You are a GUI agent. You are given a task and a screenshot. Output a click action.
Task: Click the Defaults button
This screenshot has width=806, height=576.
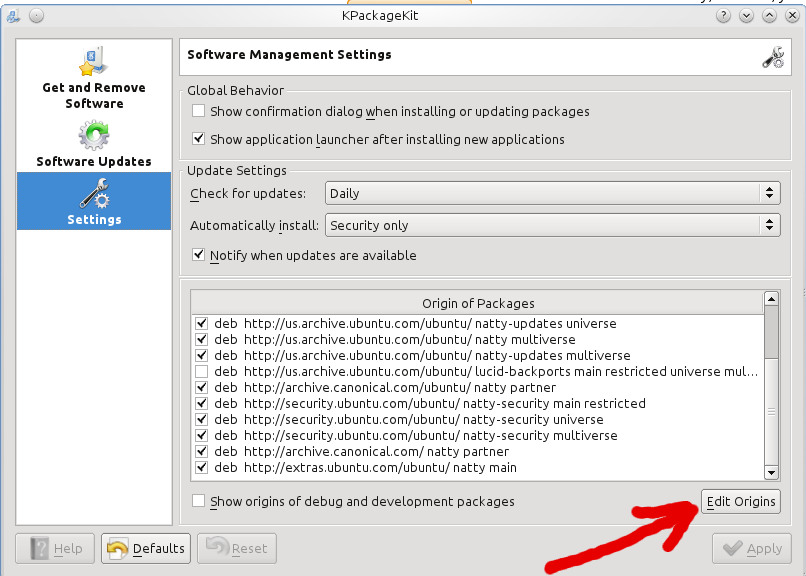click(x=146, y=548)
